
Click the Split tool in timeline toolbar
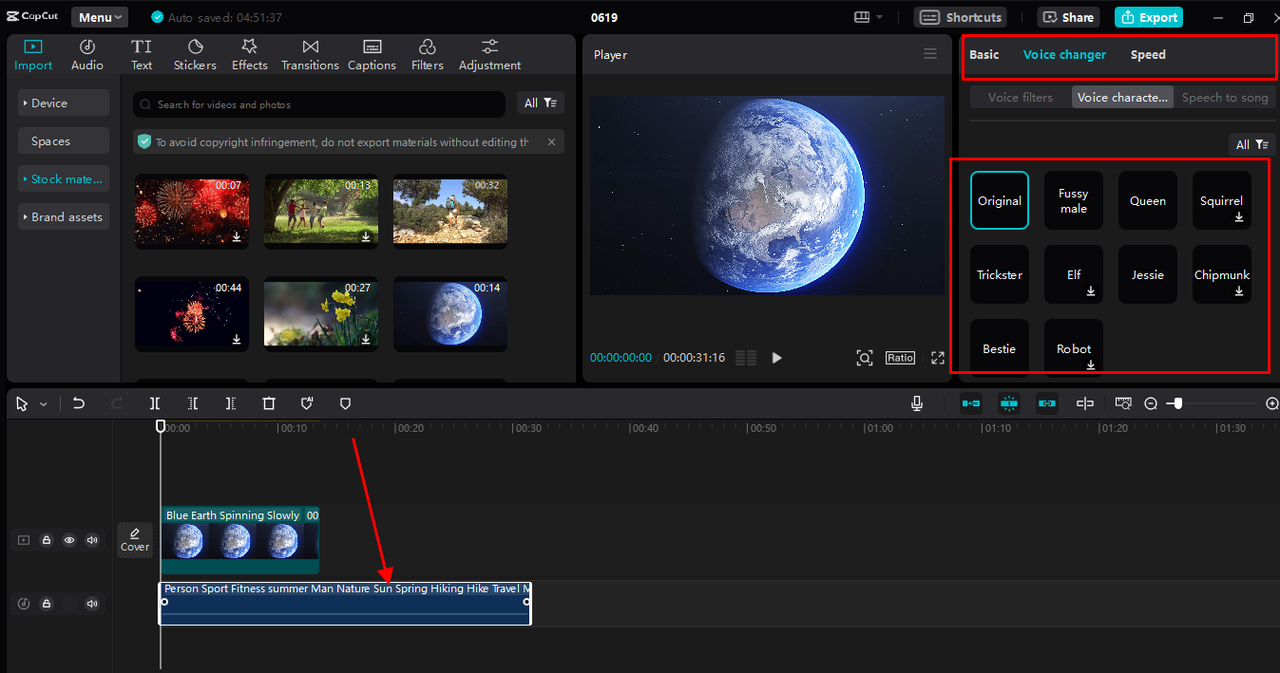(155, 403)
